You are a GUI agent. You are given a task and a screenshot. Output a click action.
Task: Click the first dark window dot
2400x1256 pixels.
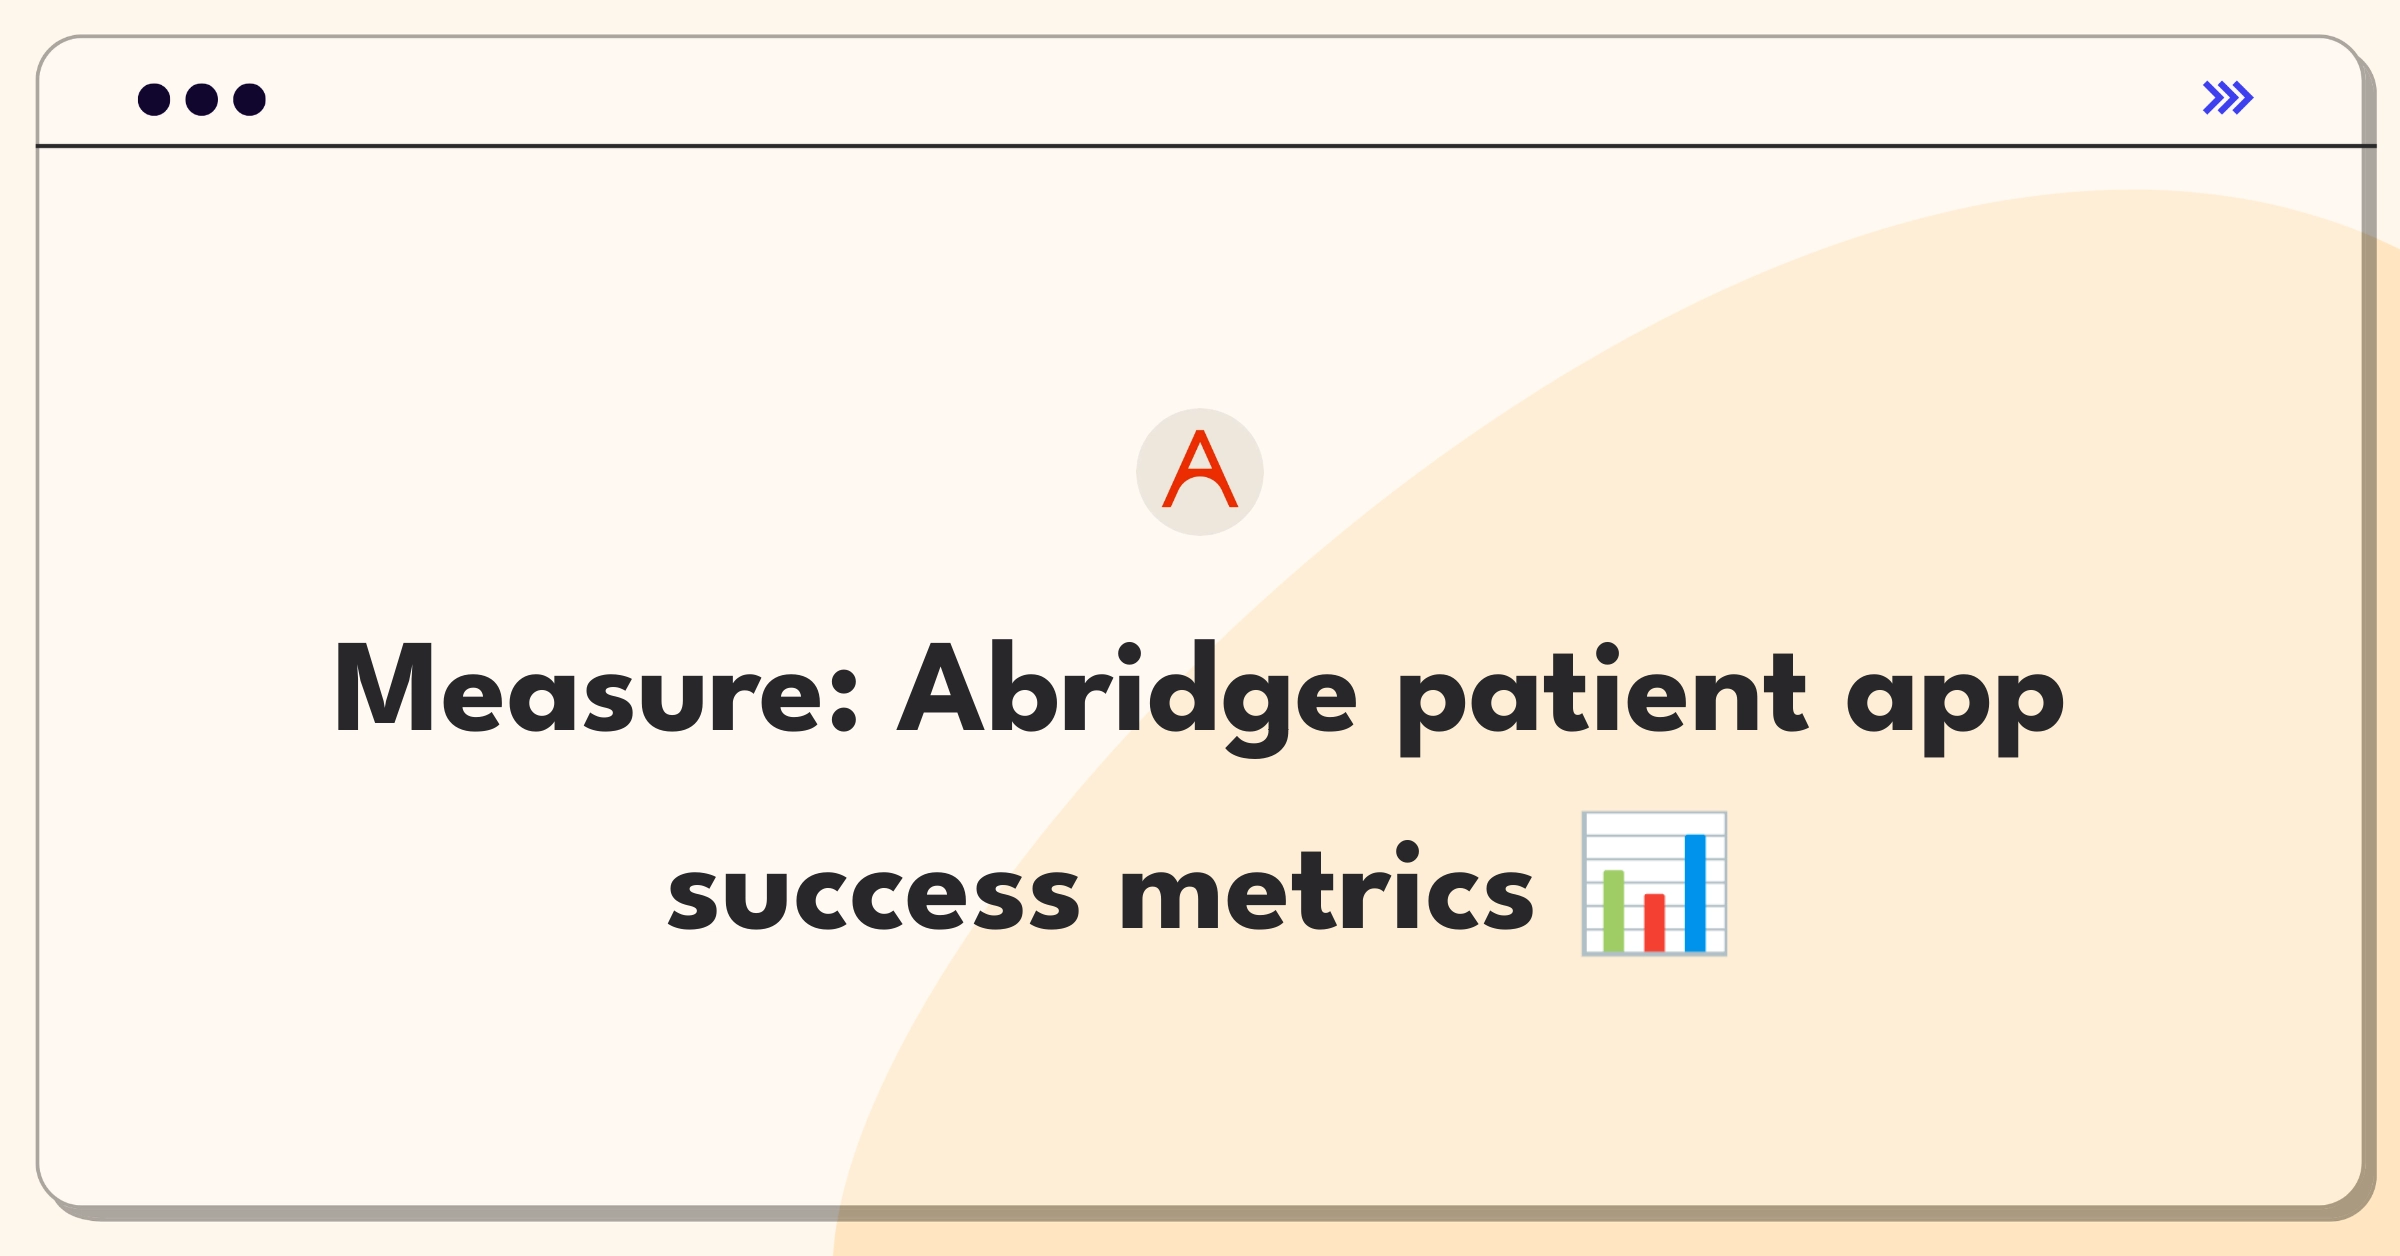pyautogui.click(x=154, y=100)
